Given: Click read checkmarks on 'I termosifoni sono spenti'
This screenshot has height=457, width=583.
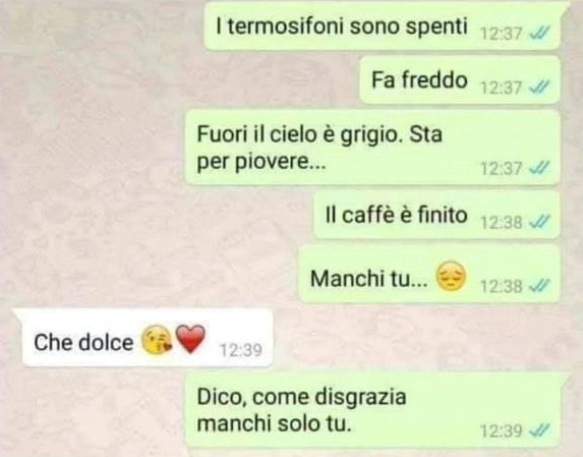Looking at the screenshot, I should (x=539, y=34).
